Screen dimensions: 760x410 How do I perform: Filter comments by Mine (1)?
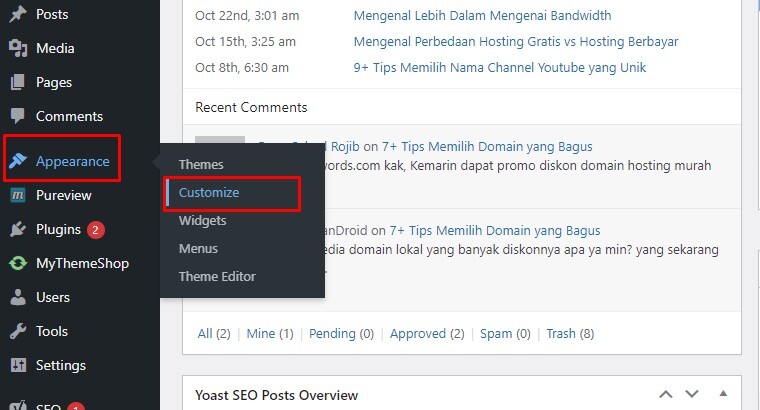pyautogui.click(x=270, y=333)
